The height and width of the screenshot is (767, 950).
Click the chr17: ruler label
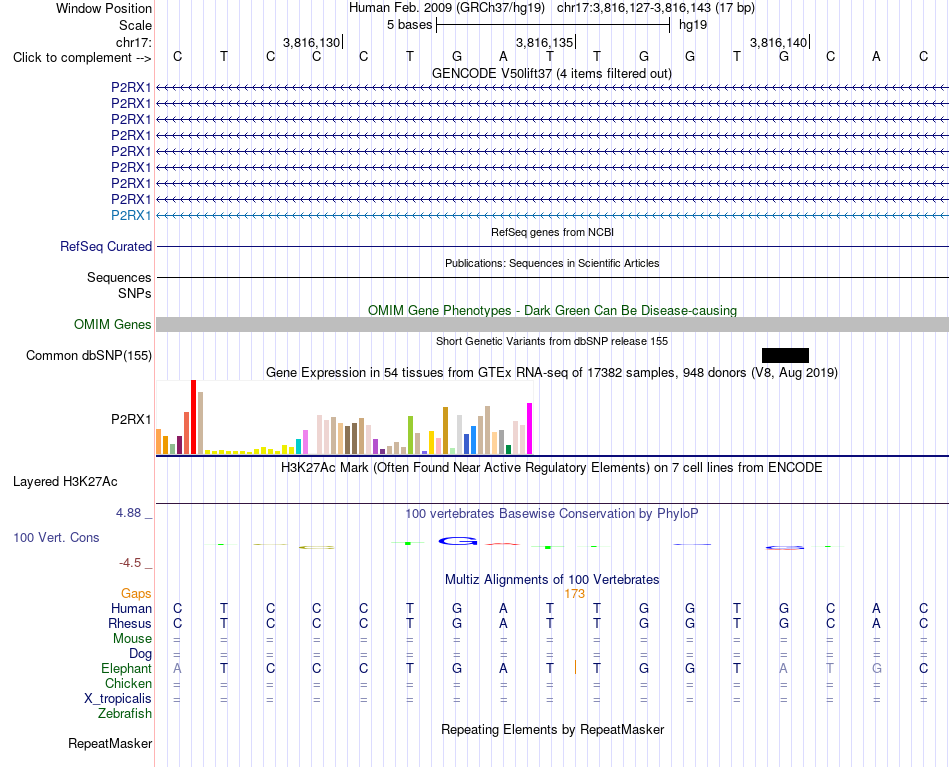coord(133,42)
